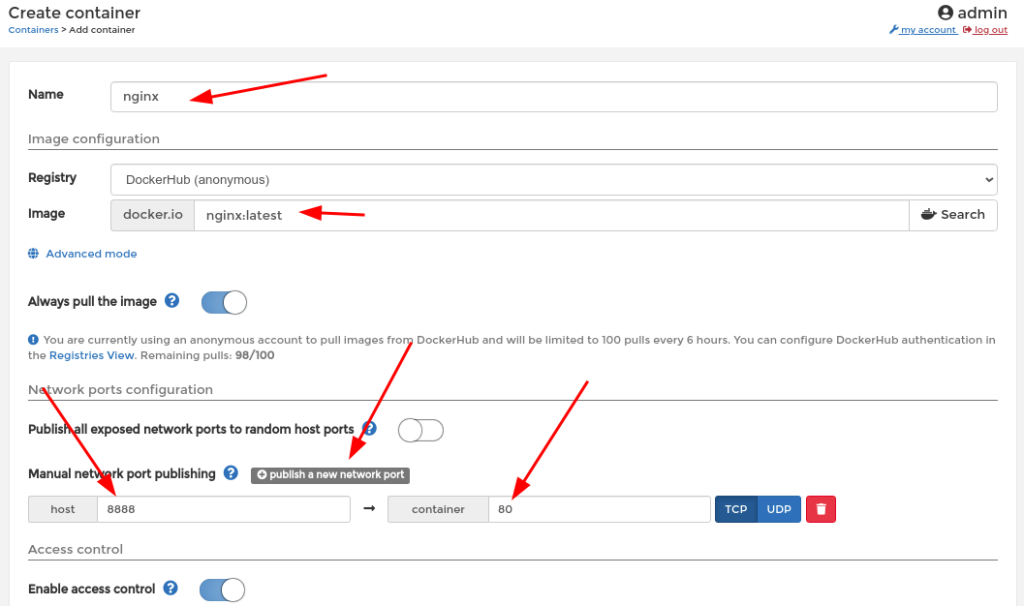Enable publish all exposed ports to random host ports
Image resolution: width=1024 pixels, height=606 pixels.
pos(420,430)
